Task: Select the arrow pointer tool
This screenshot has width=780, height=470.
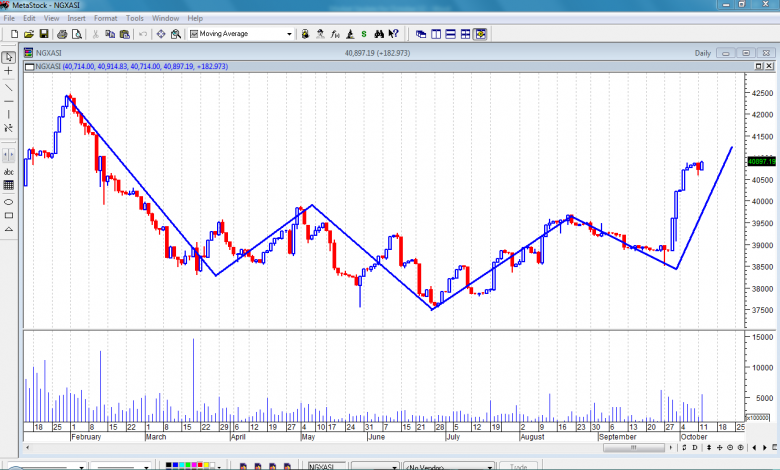Action: 8,57
